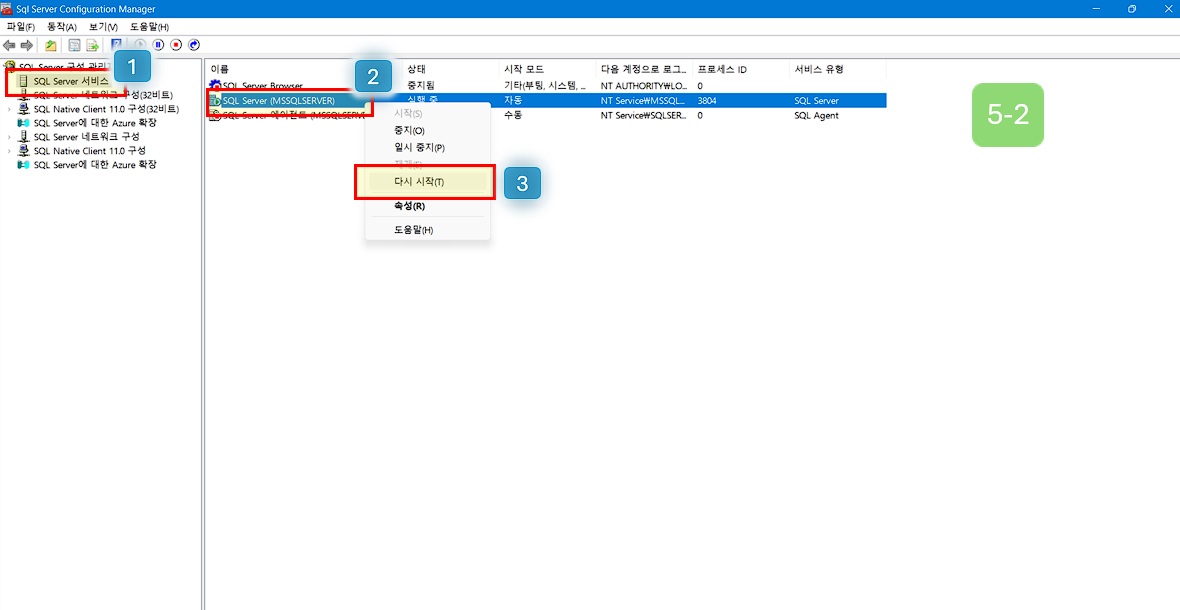The width and height of the screenshot is (1180, 610).
Task: Click the NT AUTHORITY logon account cell
Action: [643, 86]
